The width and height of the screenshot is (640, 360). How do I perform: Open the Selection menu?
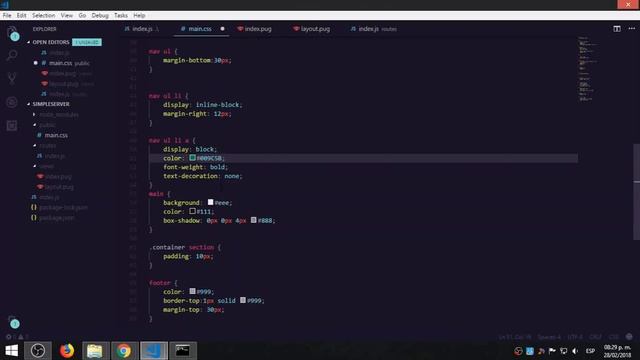pyautogui.click(x=43, y=16)
